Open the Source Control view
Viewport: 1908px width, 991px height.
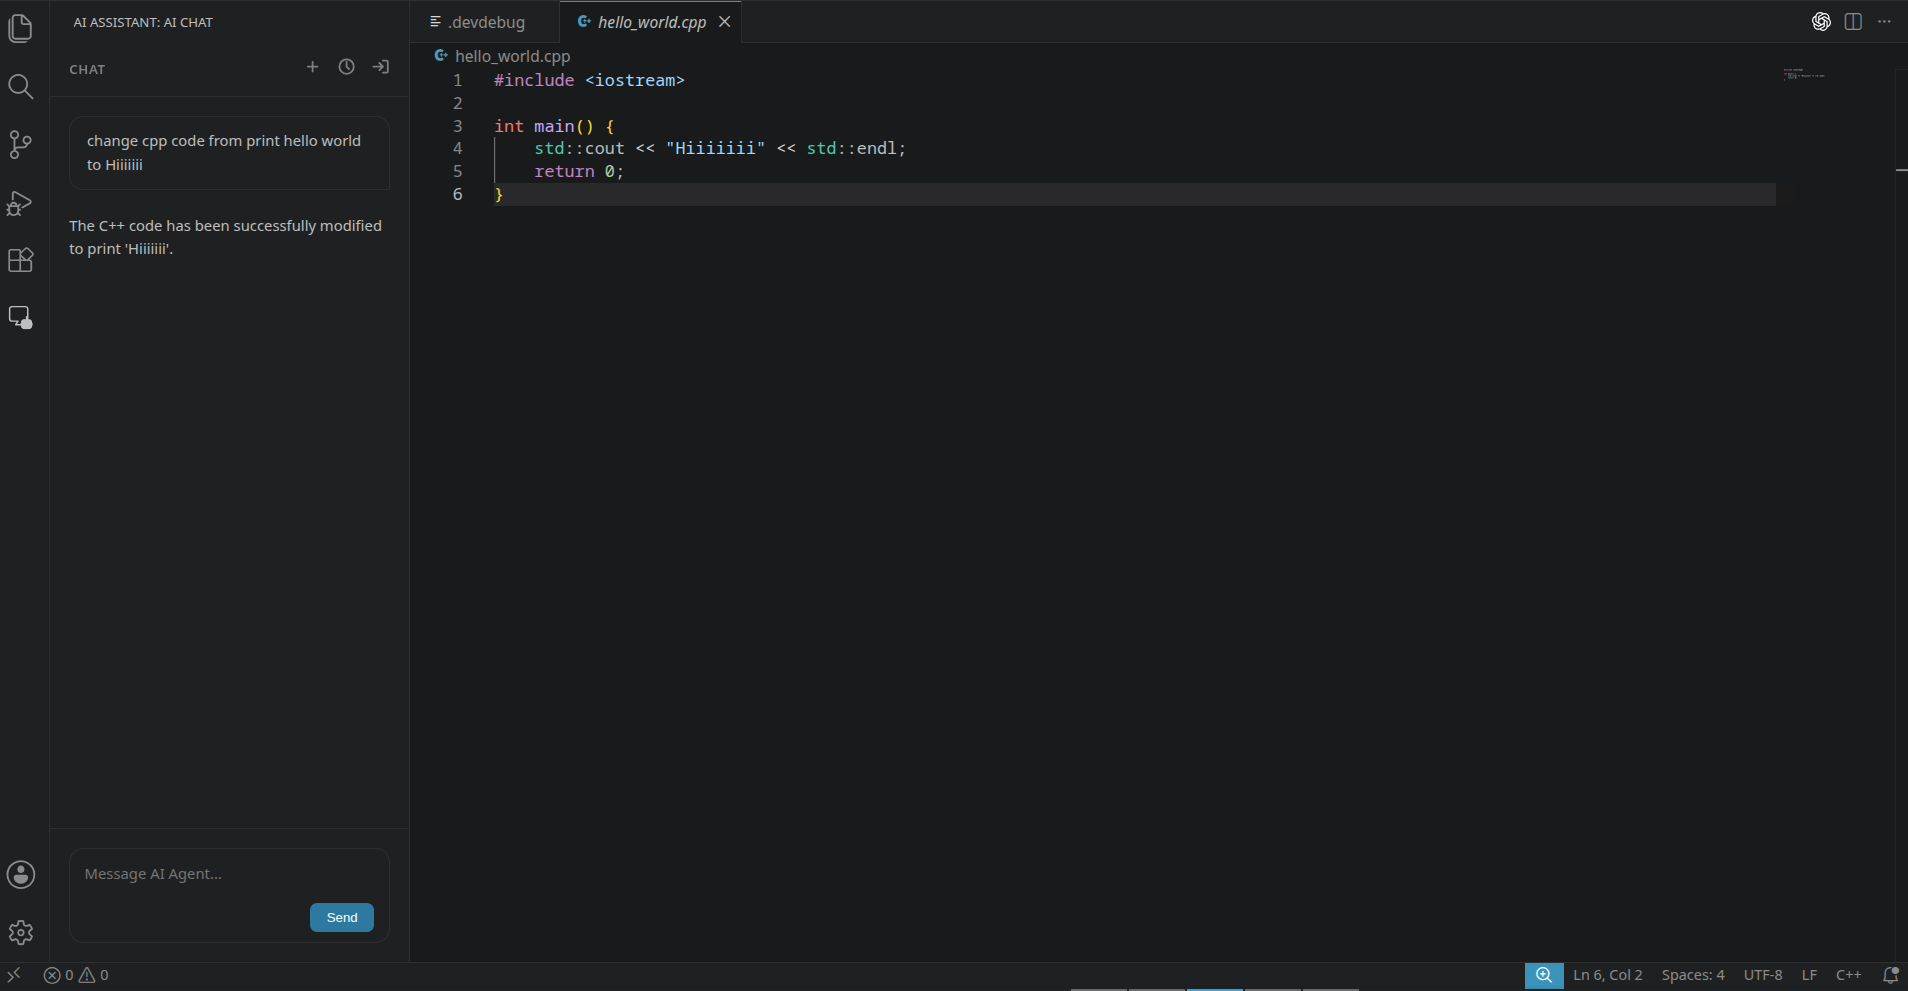(x=20, y=145)
